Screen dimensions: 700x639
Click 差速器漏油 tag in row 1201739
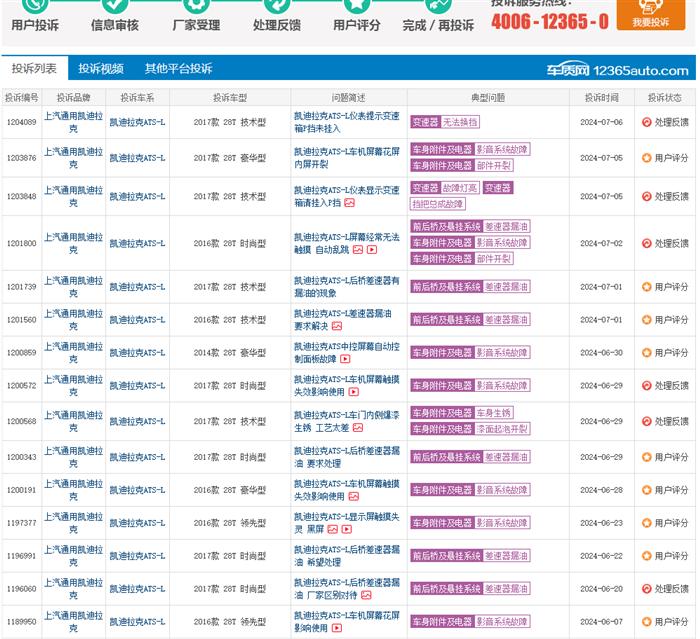[506, 287]
